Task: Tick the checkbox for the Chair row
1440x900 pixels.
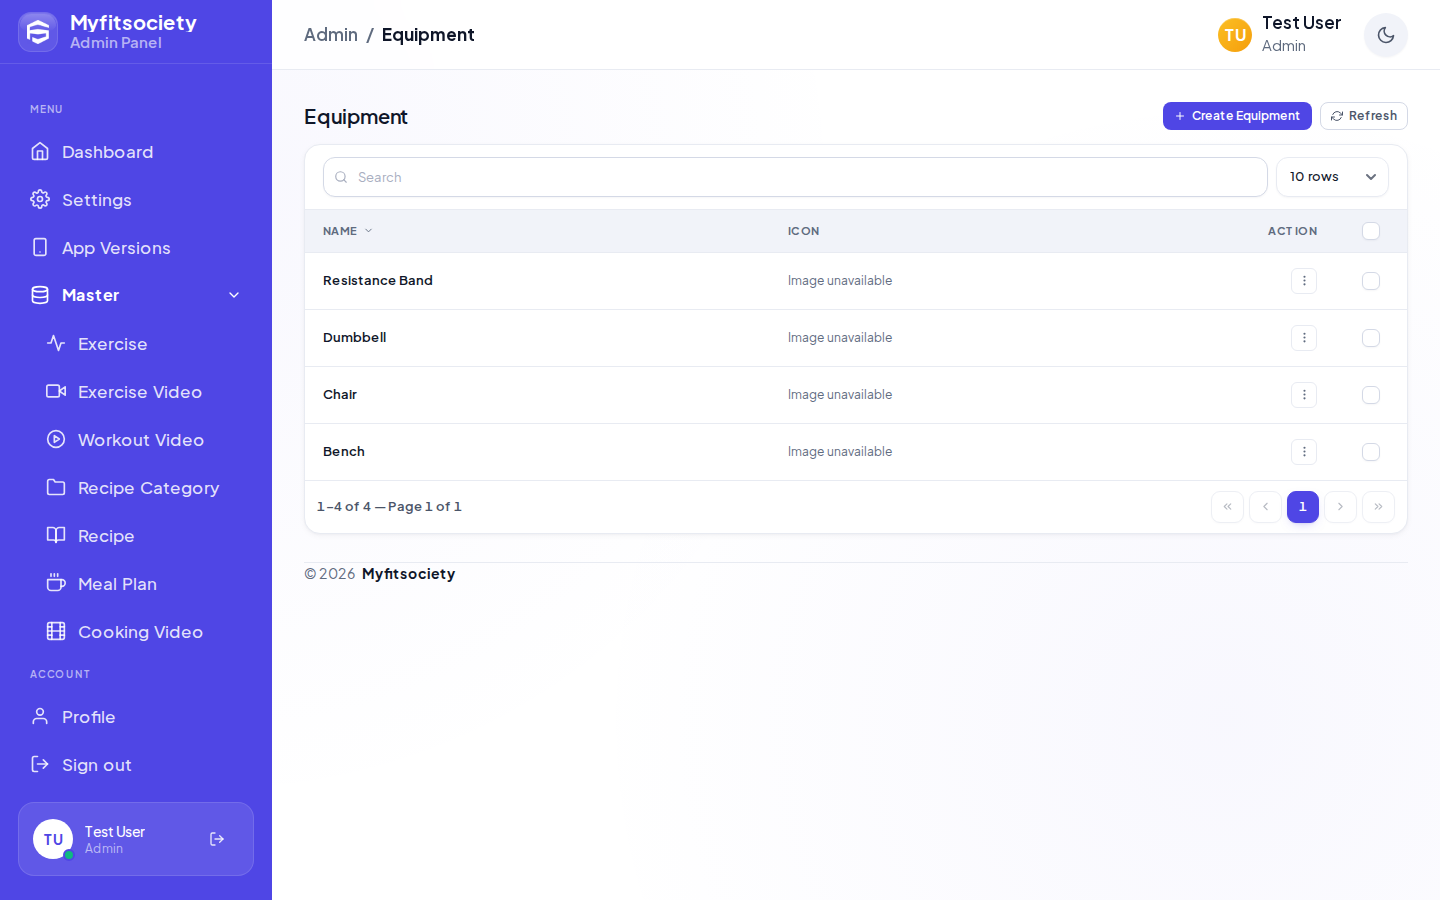Action: pos(1371,395)
